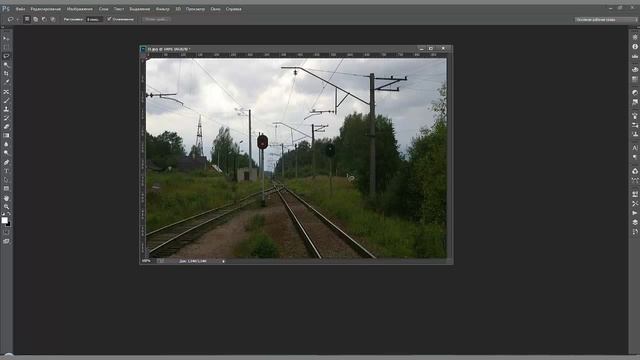Screen dimensions: 640x360
Task: Select the Quick Selection tool
Action: coord(6,65)
